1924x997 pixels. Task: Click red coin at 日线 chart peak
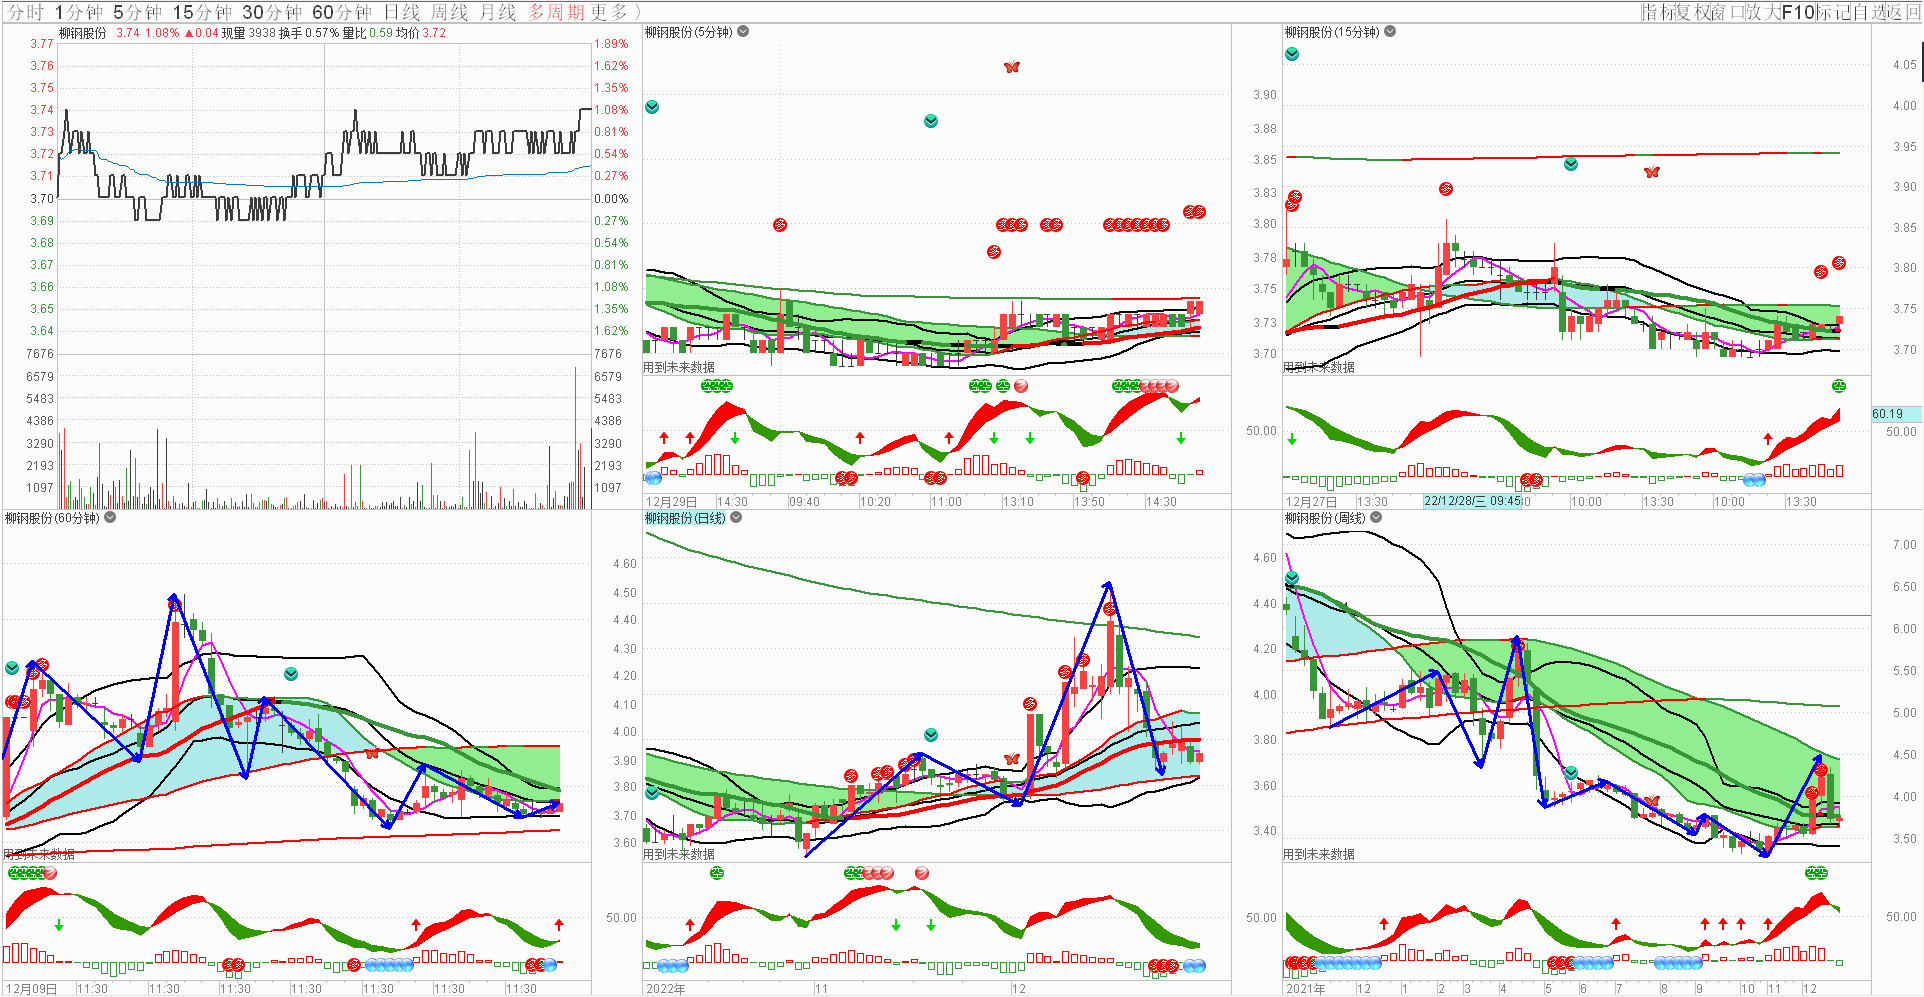tap(1110, 608)
